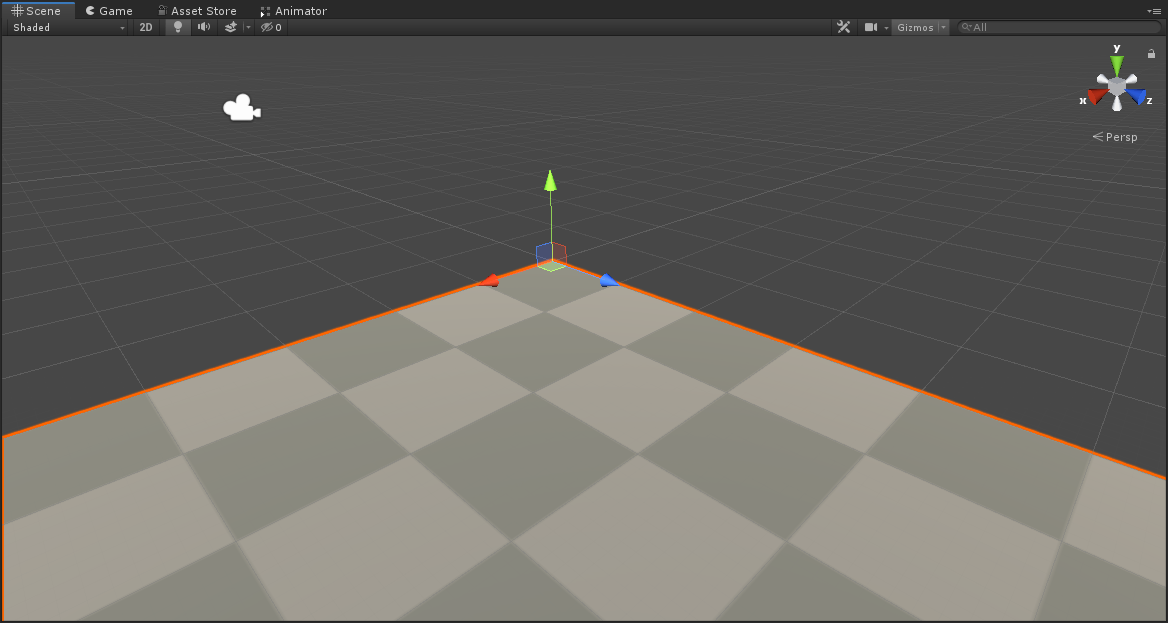This screenshot has width=1168, height=623.
Task: Switch to the Animator tab
Action: [293, 10]
